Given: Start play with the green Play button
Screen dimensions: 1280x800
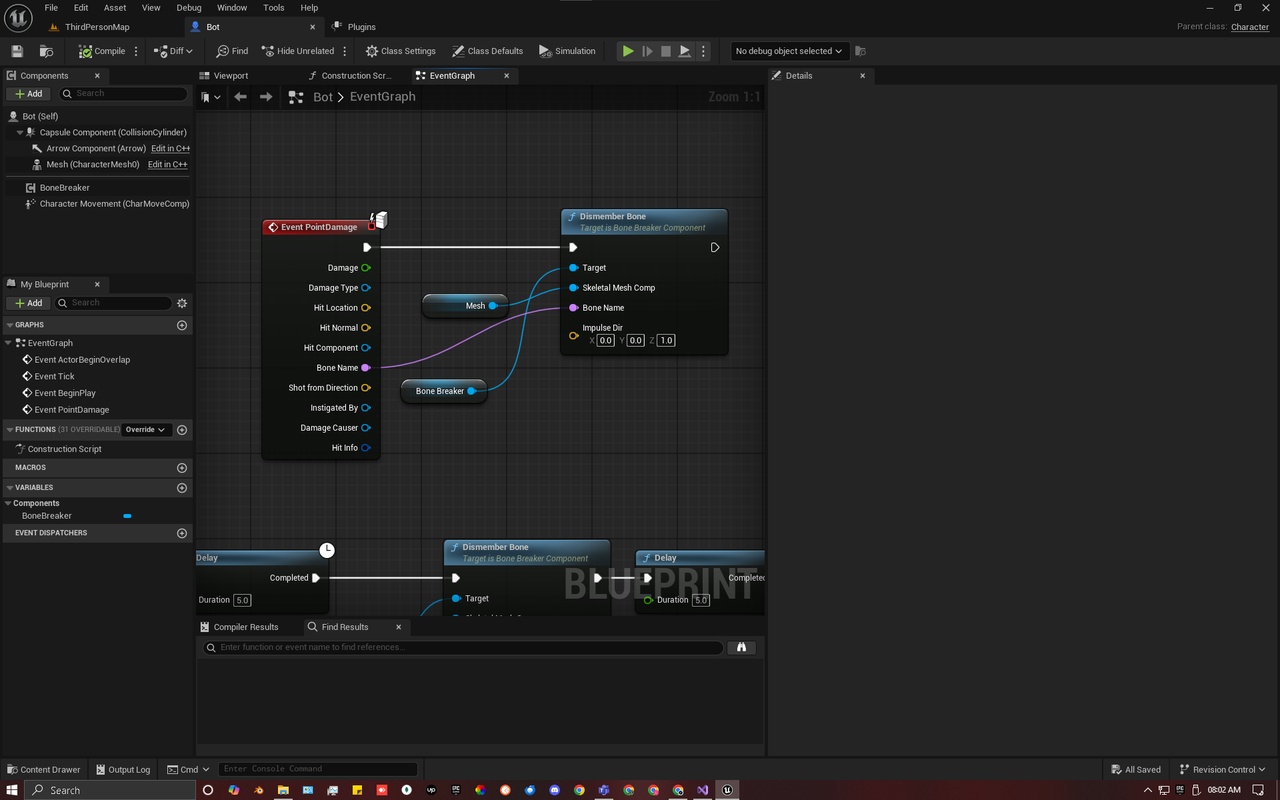Looking at the screenshot, I should pyautogui.click(x=628, y=51).
